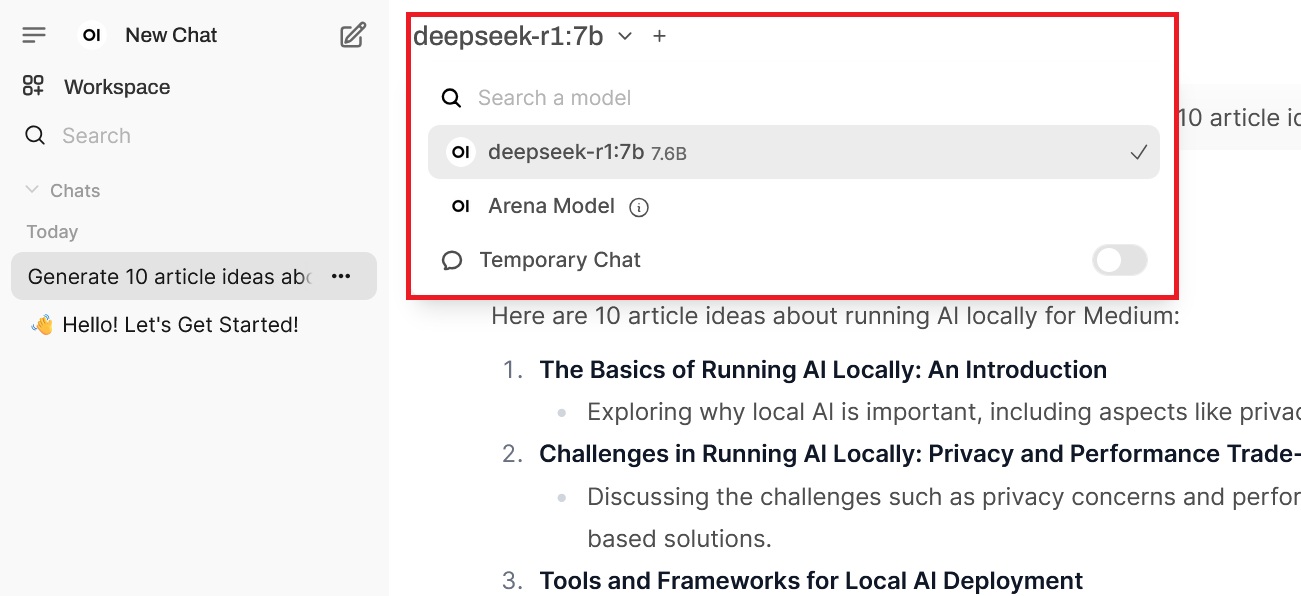Click the plus icon to add another model
1301x596 pixels.
pos(659,36)
